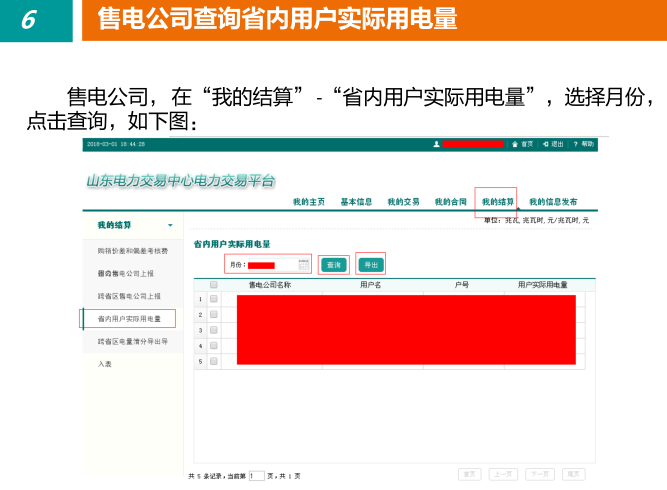The width and height of the screenshot is (667, 490).
Task: Click the home (首页) icon in top bar
Action: (x=515, y=144)
